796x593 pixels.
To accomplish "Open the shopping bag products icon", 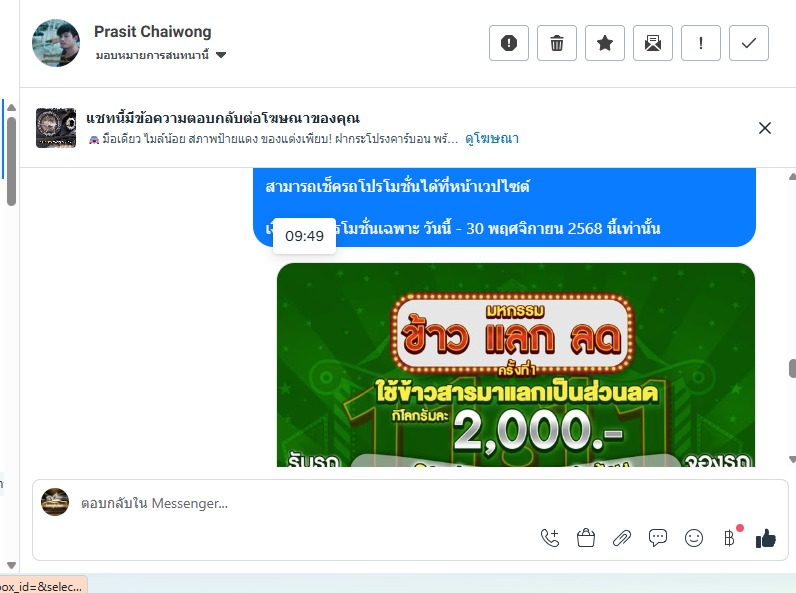I will click(586, 538).
